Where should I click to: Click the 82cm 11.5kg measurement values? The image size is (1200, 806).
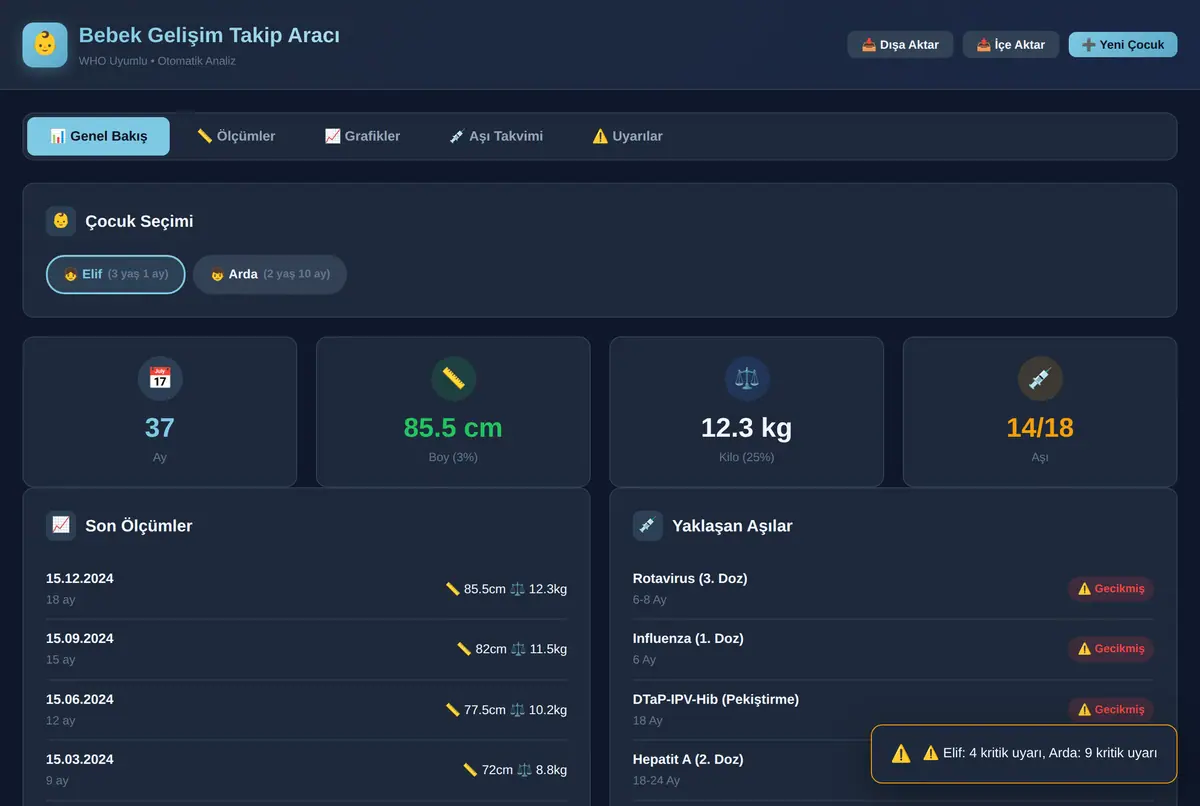tap(512, 649)
